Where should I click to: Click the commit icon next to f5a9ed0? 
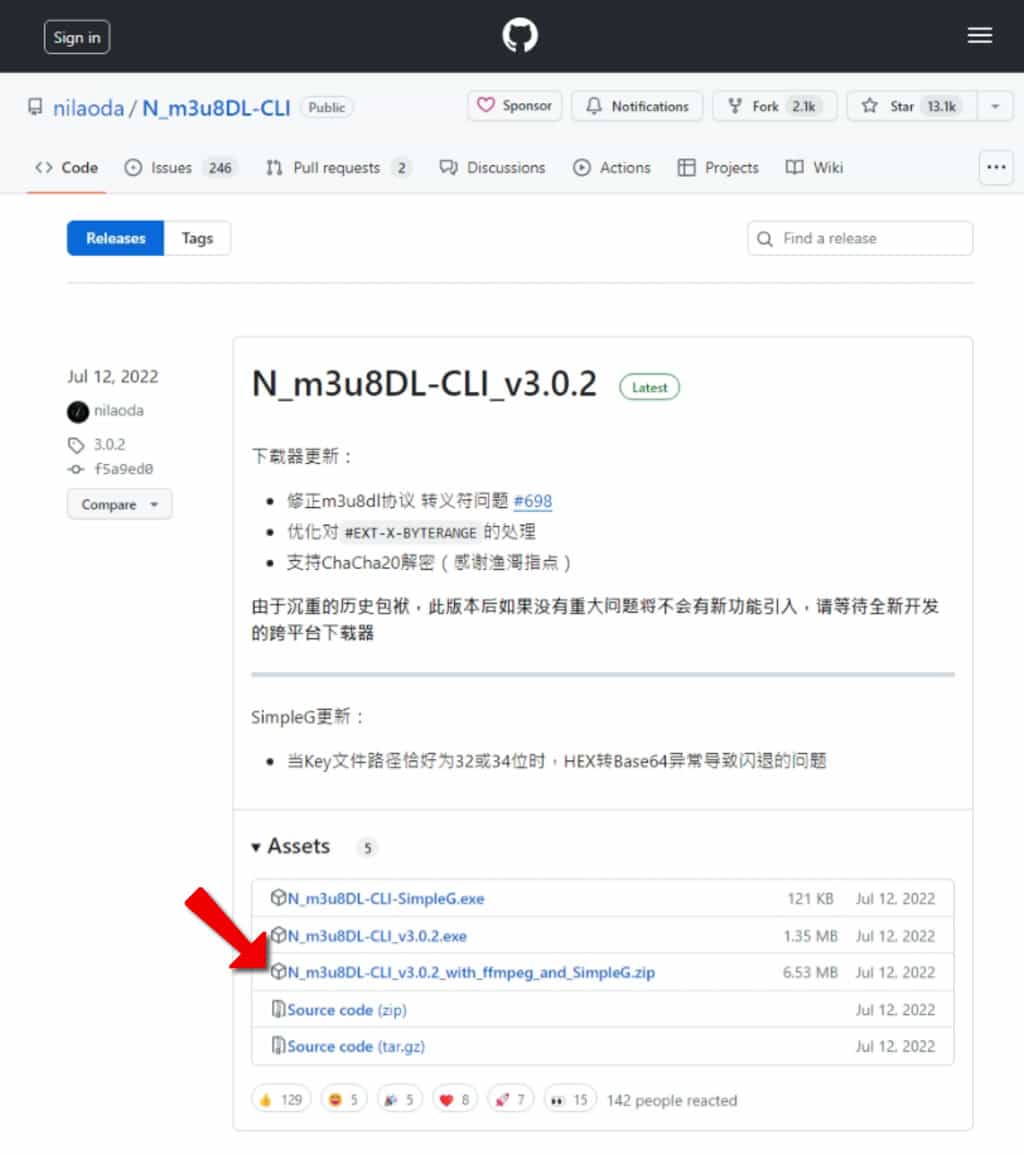click(76, 469)
